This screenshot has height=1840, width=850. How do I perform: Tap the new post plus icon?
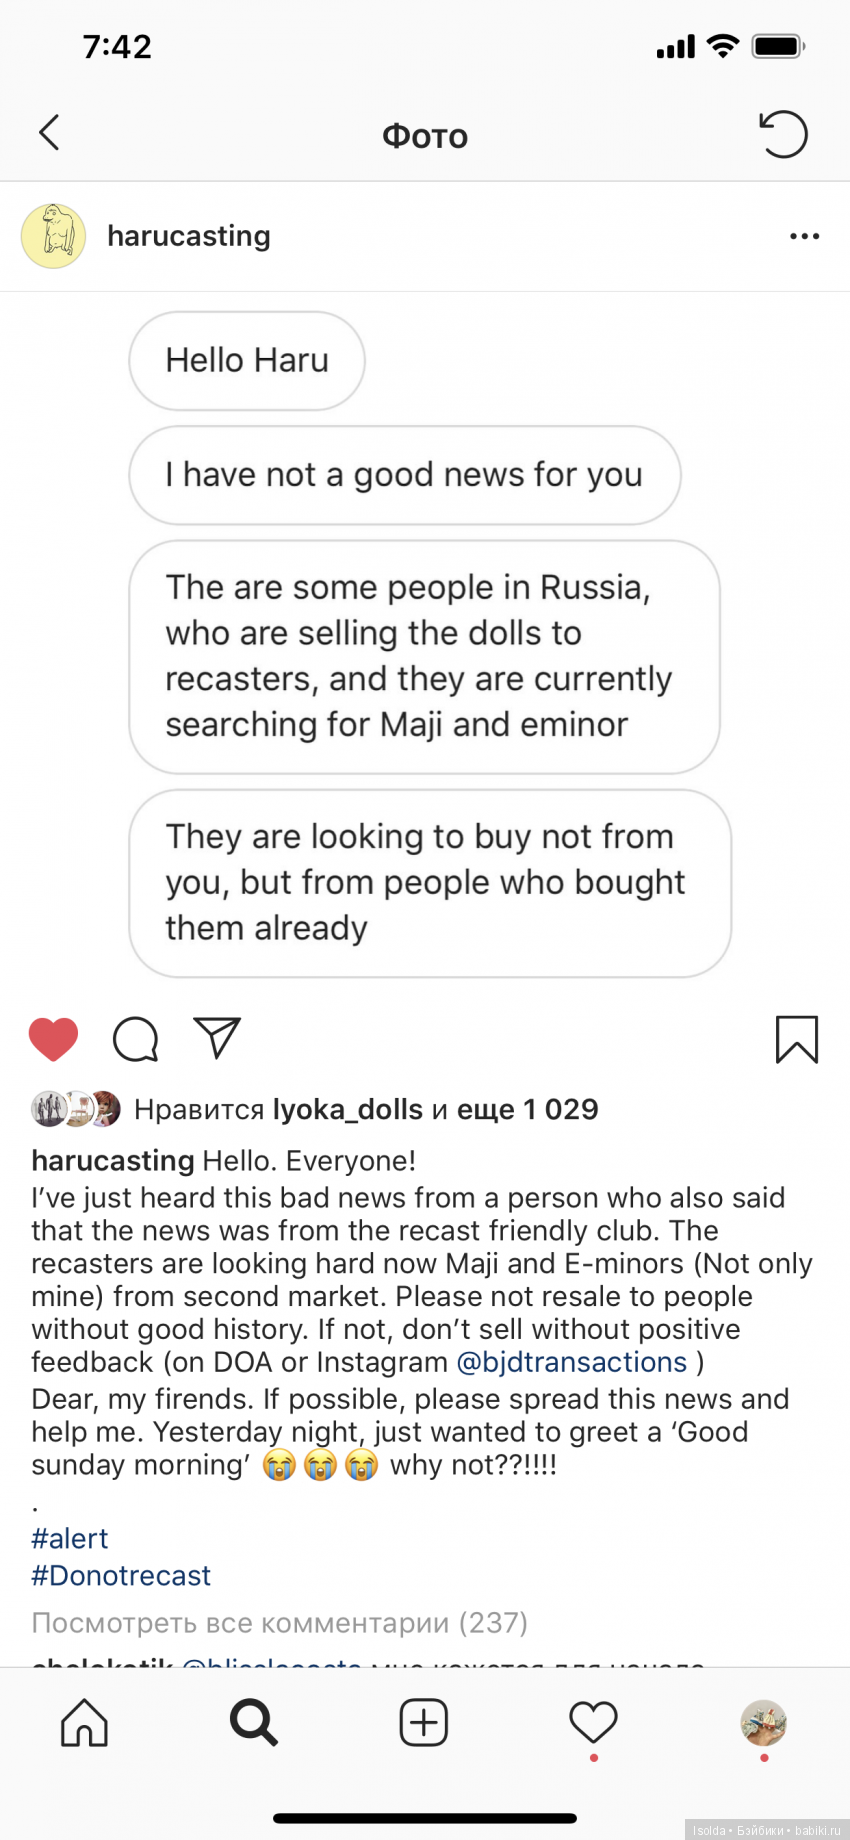click(423, 1722)
